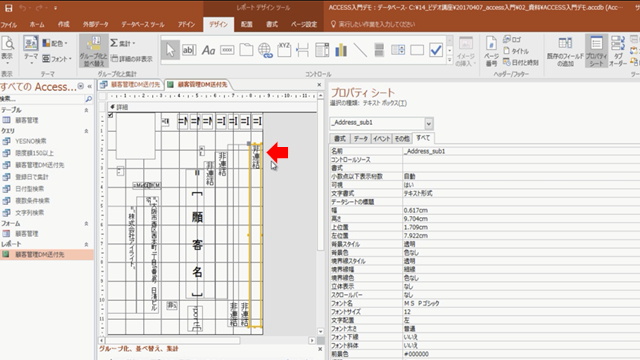
Task: Insert Page Numbers from ribbon
Action: pyautogui.click(x=491, y=51)
